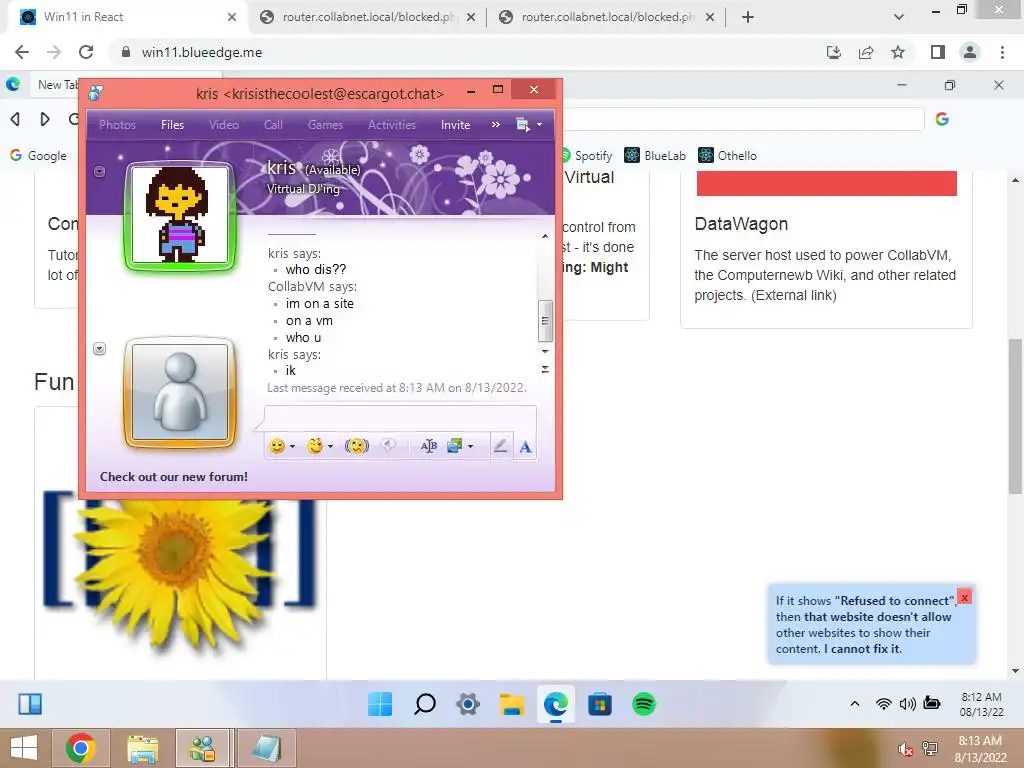This screenshot has height=768, width=1024.
Task: Open the Games menu in chat
Action: tap(325, 125)
